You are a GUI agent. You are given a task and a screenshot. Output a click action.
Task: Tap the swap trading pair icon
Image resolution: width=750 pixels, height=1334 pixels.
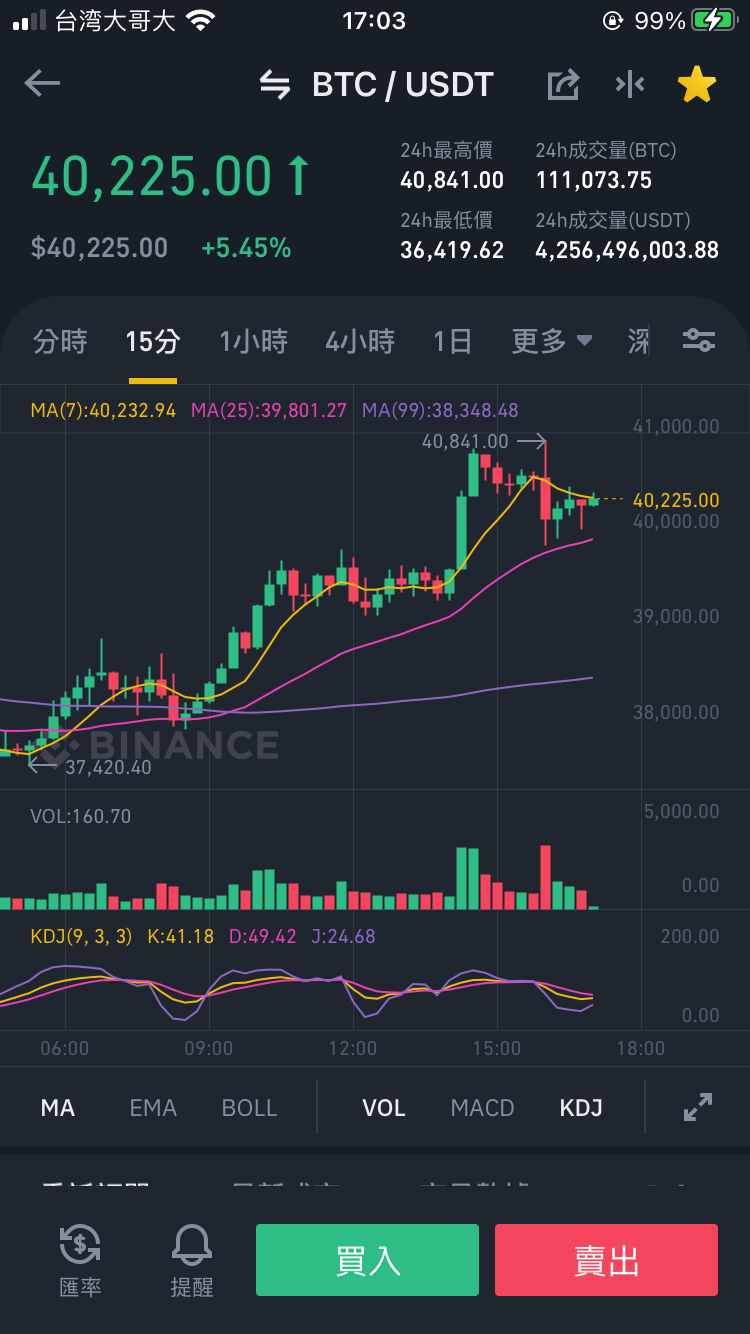275,85
